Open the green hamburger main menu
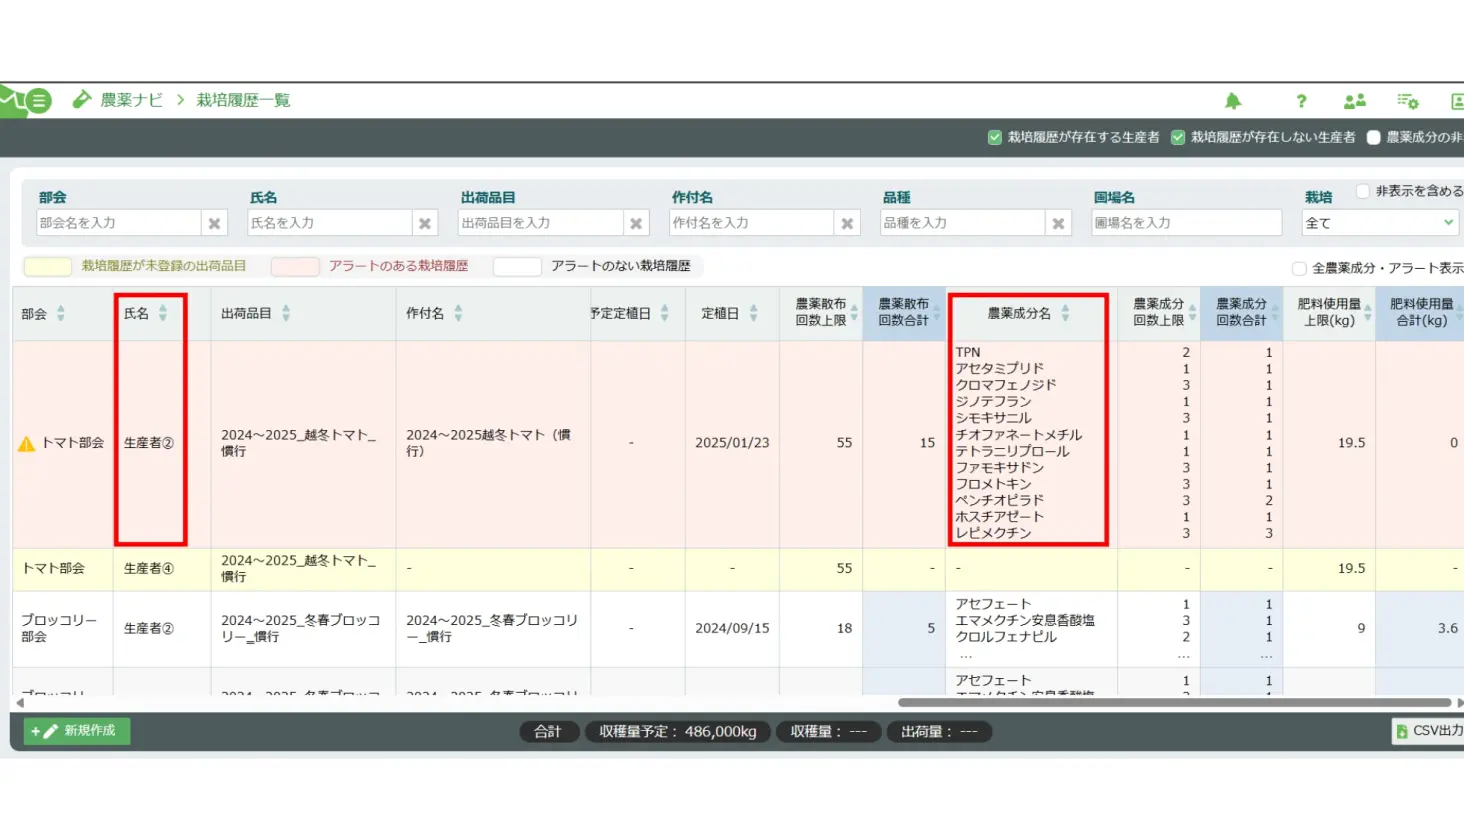 click(38, 101)
